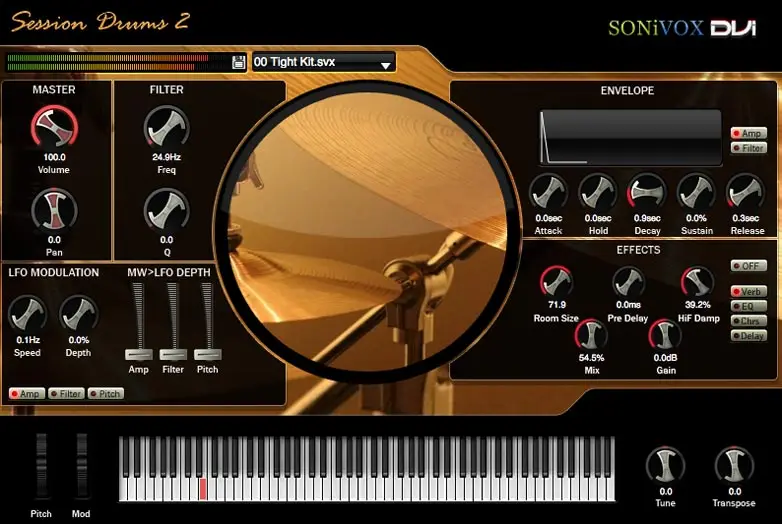782x524 pixels.
Task: Click the HiF Damp value 39.2%
Action: point(698,305)
